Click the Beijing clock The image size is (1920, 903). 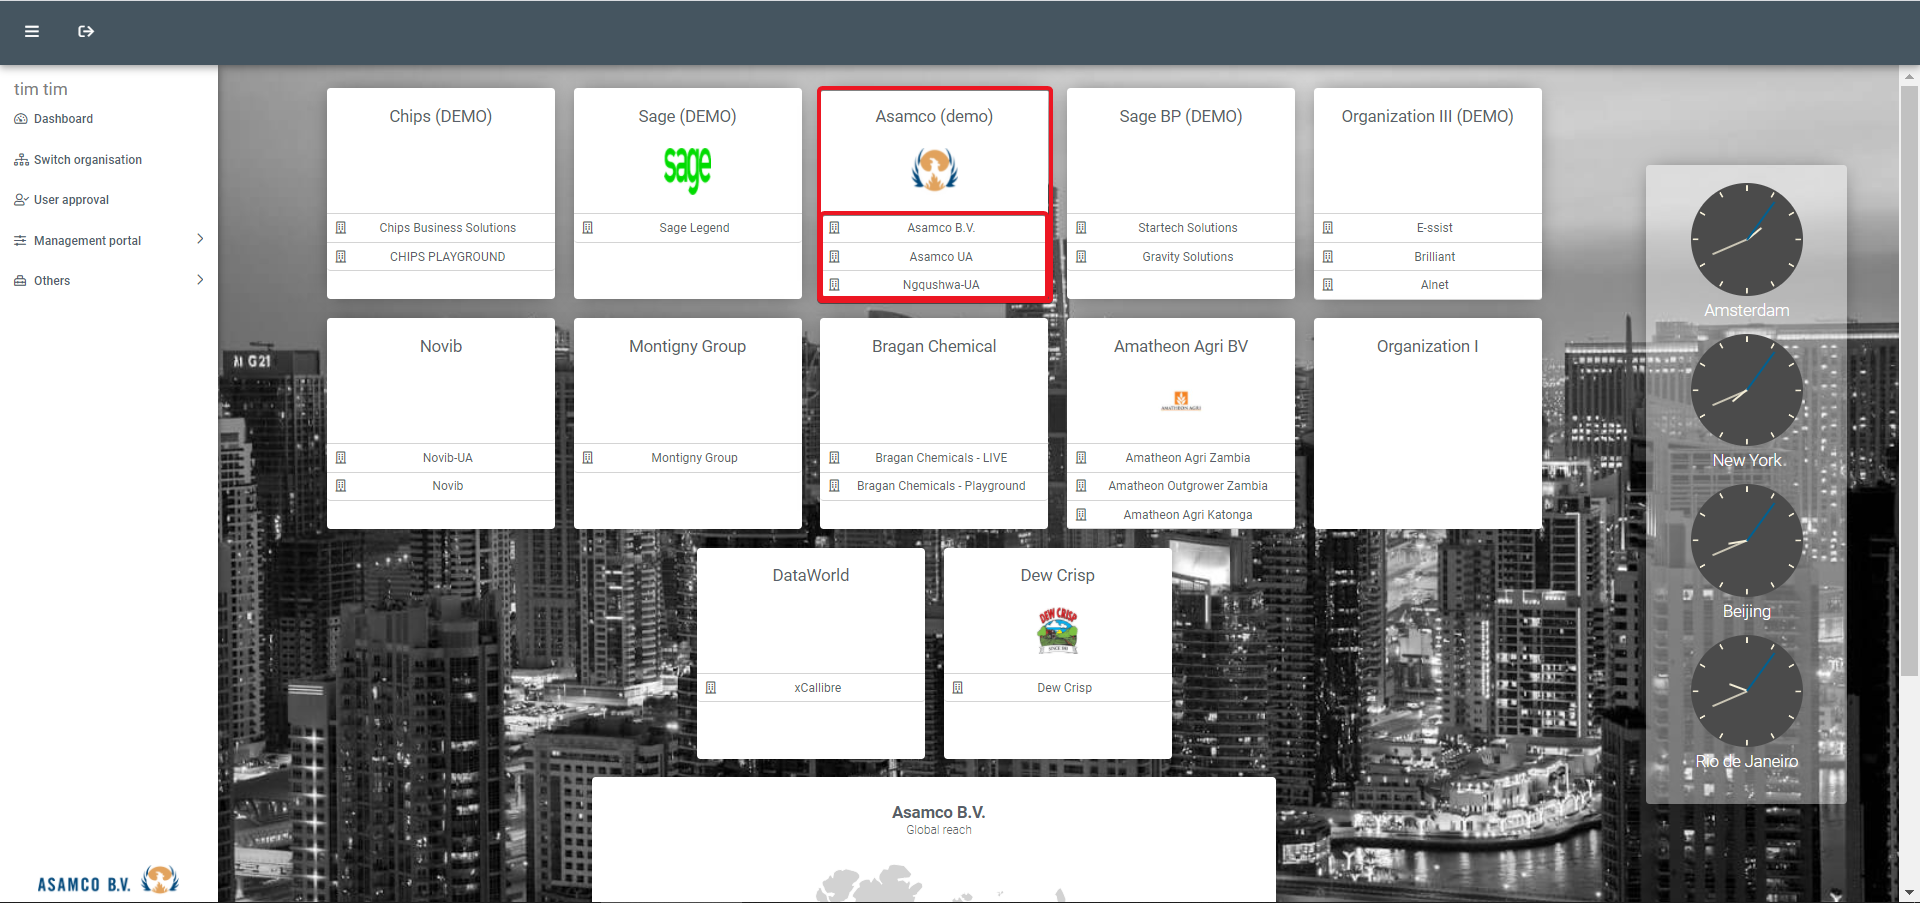click(1747, 541)
